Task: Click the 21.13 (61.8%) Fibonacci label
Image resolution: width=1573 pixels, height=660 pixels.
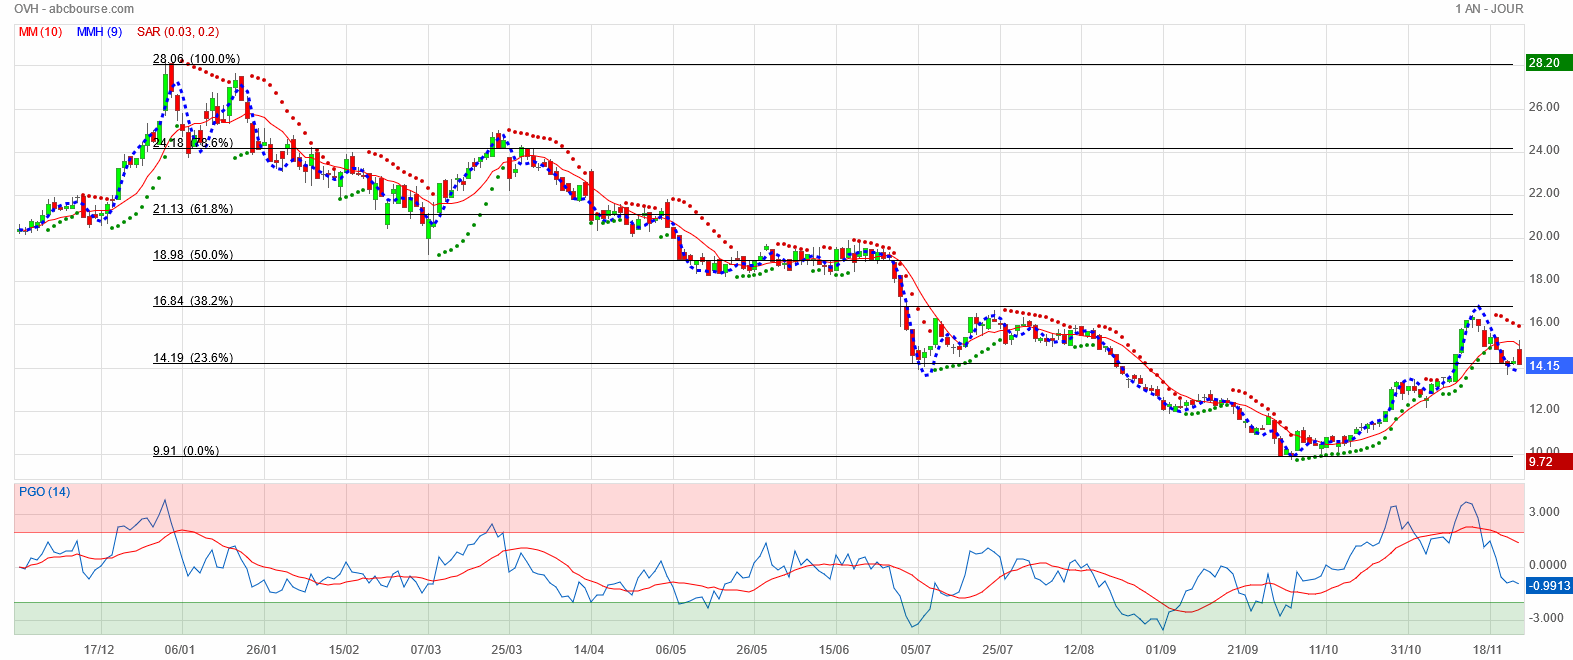Action: coord(193,209)
